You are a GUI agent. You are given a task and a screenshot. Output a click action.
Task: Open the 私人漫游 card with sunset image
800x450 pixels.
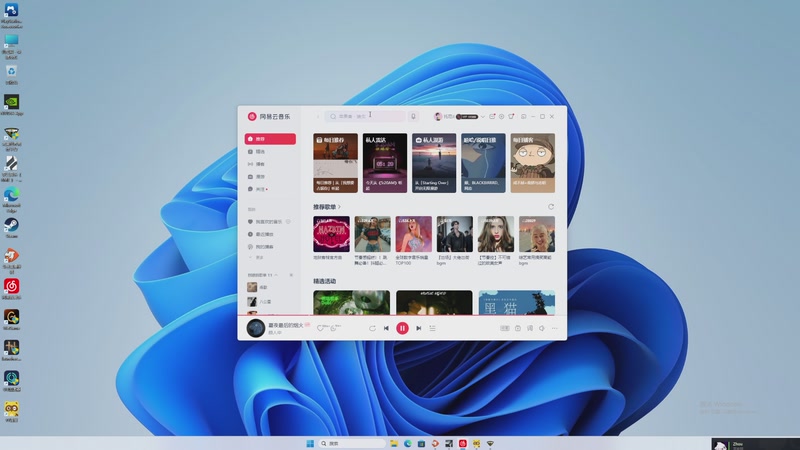pyautogui.click(x=434, y=163)
